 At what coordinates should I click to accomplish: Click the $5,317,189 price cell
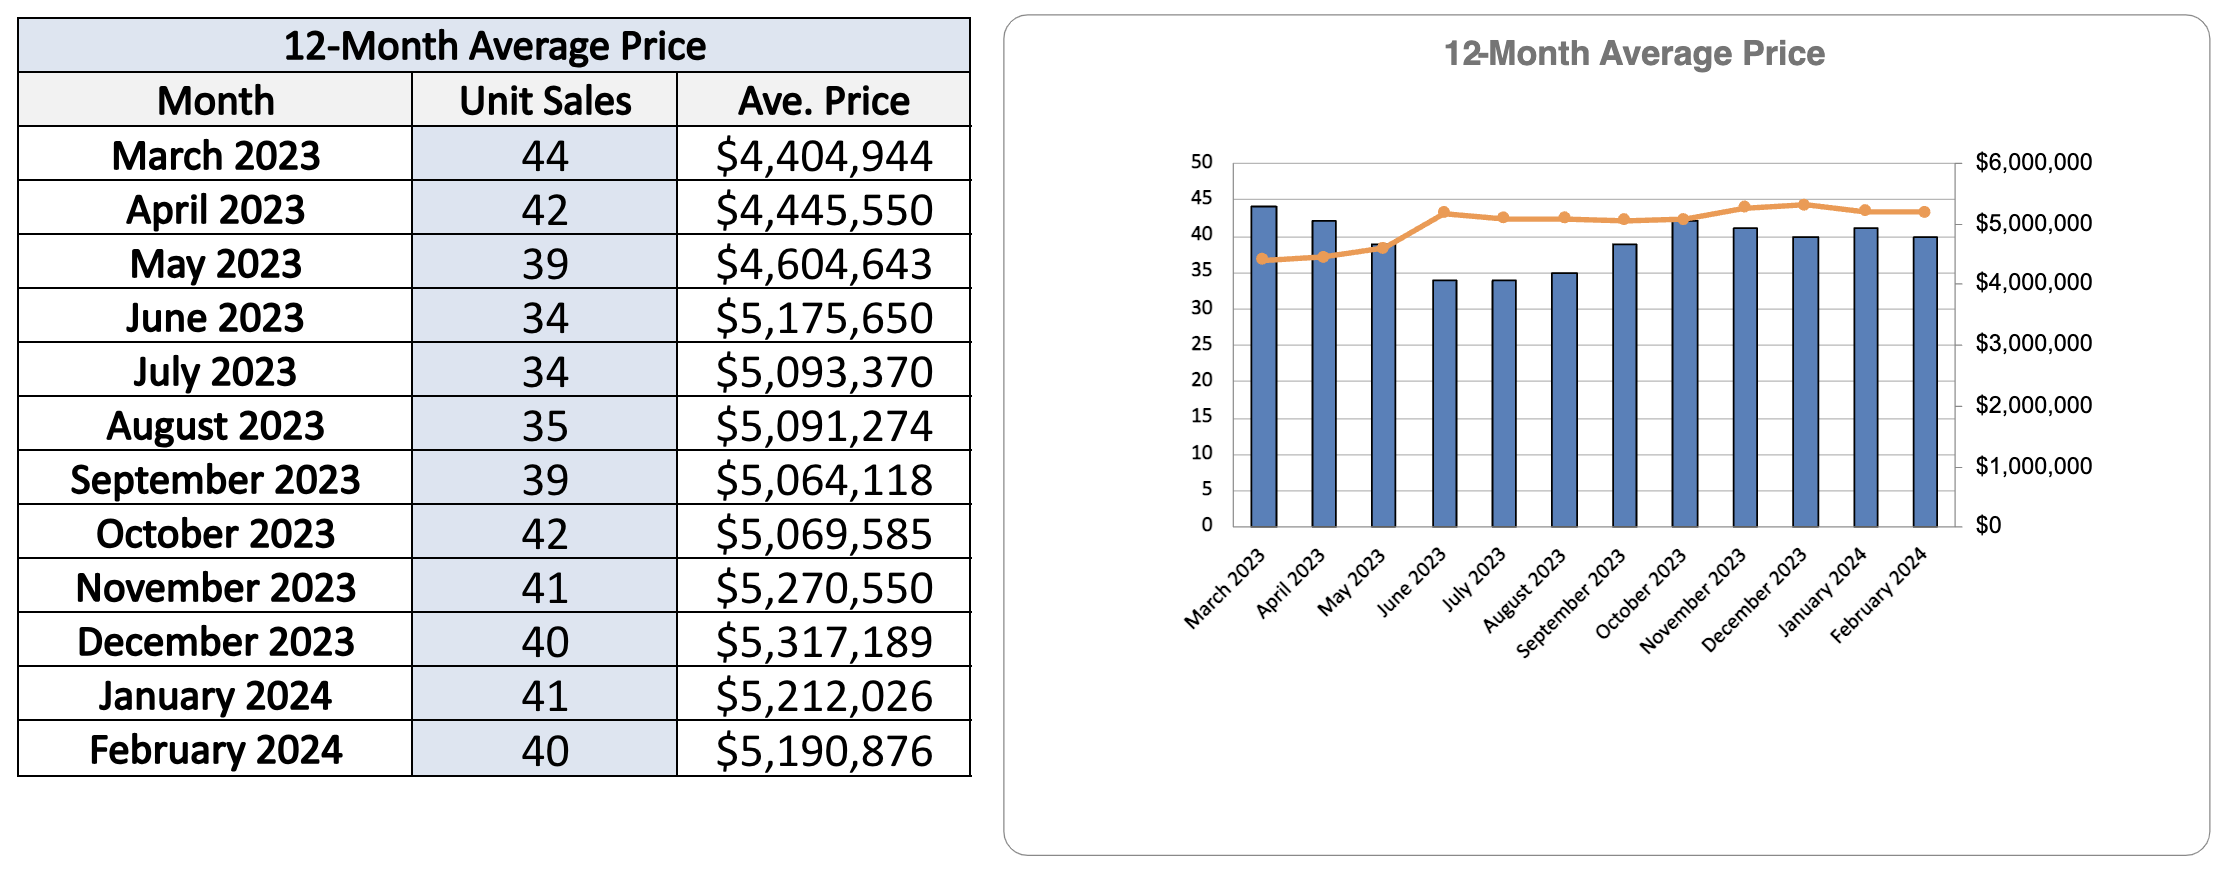pos(824,640)
